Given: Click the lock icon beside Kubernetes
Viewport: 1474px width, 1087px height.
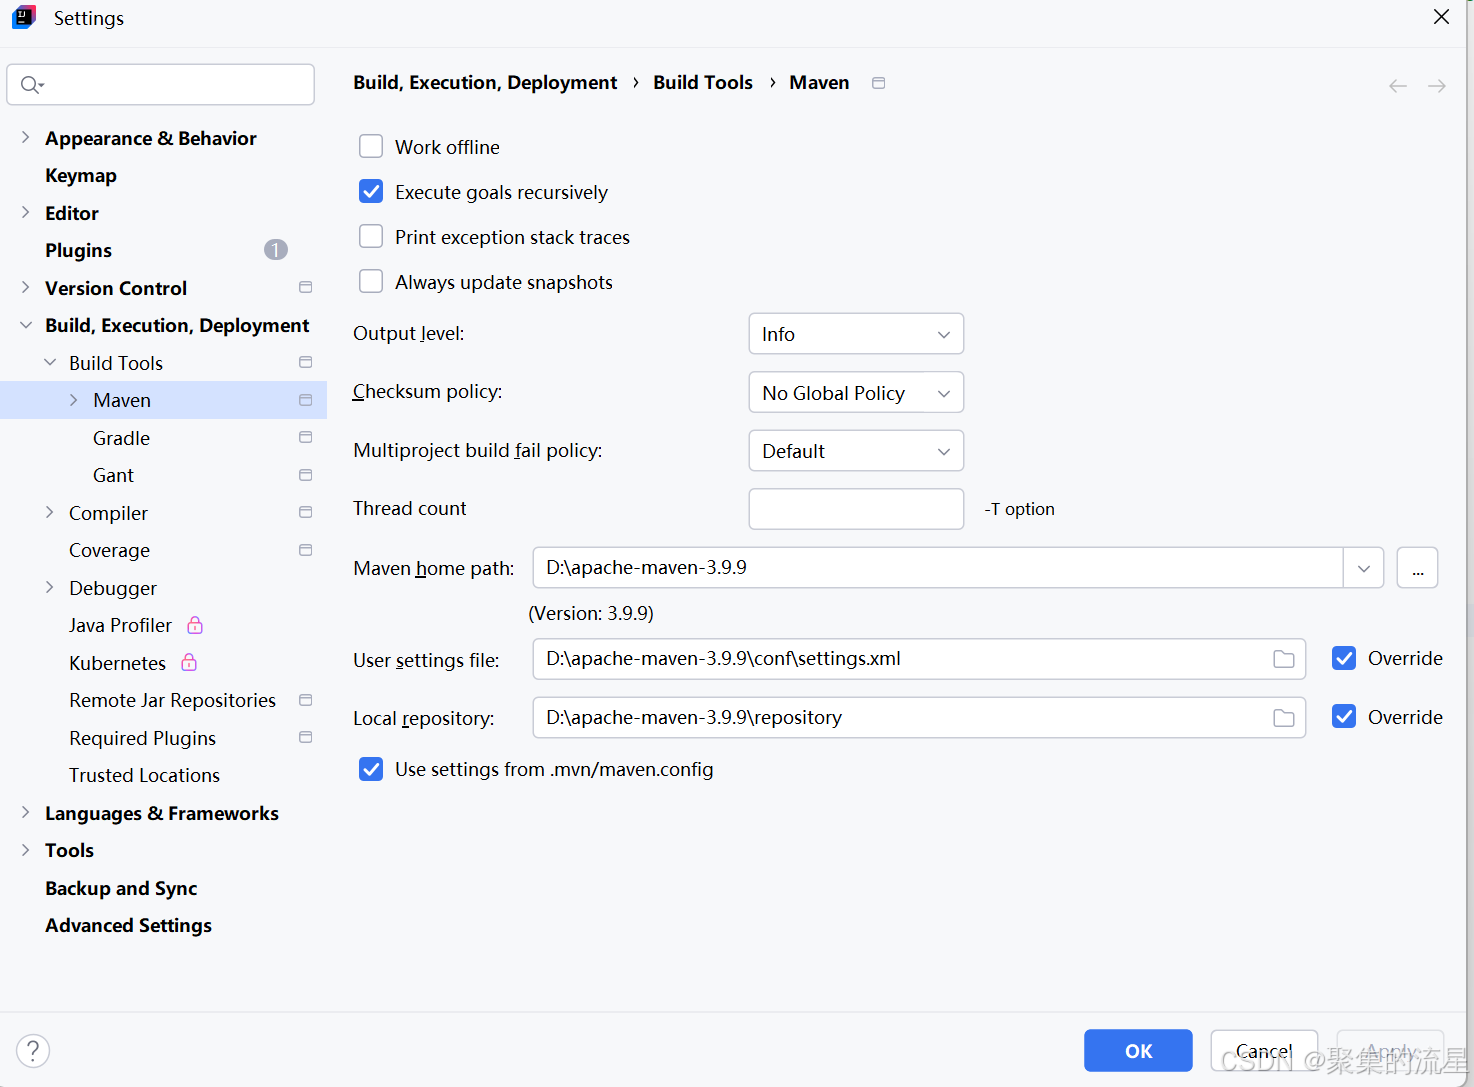Looking at the screenshot, I should (188, 662).
